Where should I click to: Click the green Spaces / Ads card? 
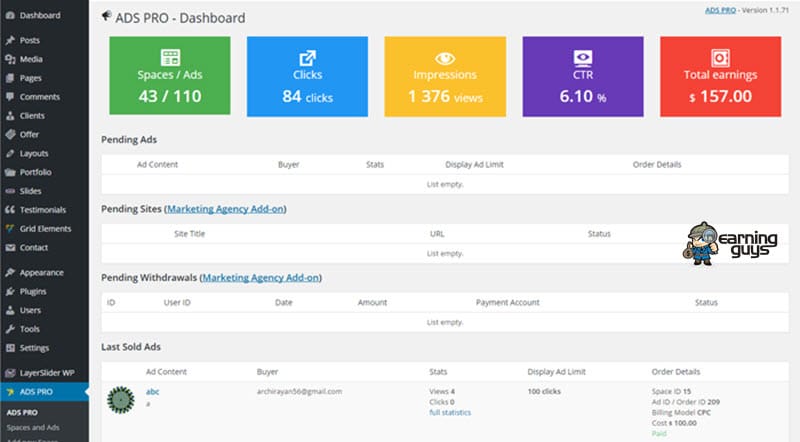point(170,76)
